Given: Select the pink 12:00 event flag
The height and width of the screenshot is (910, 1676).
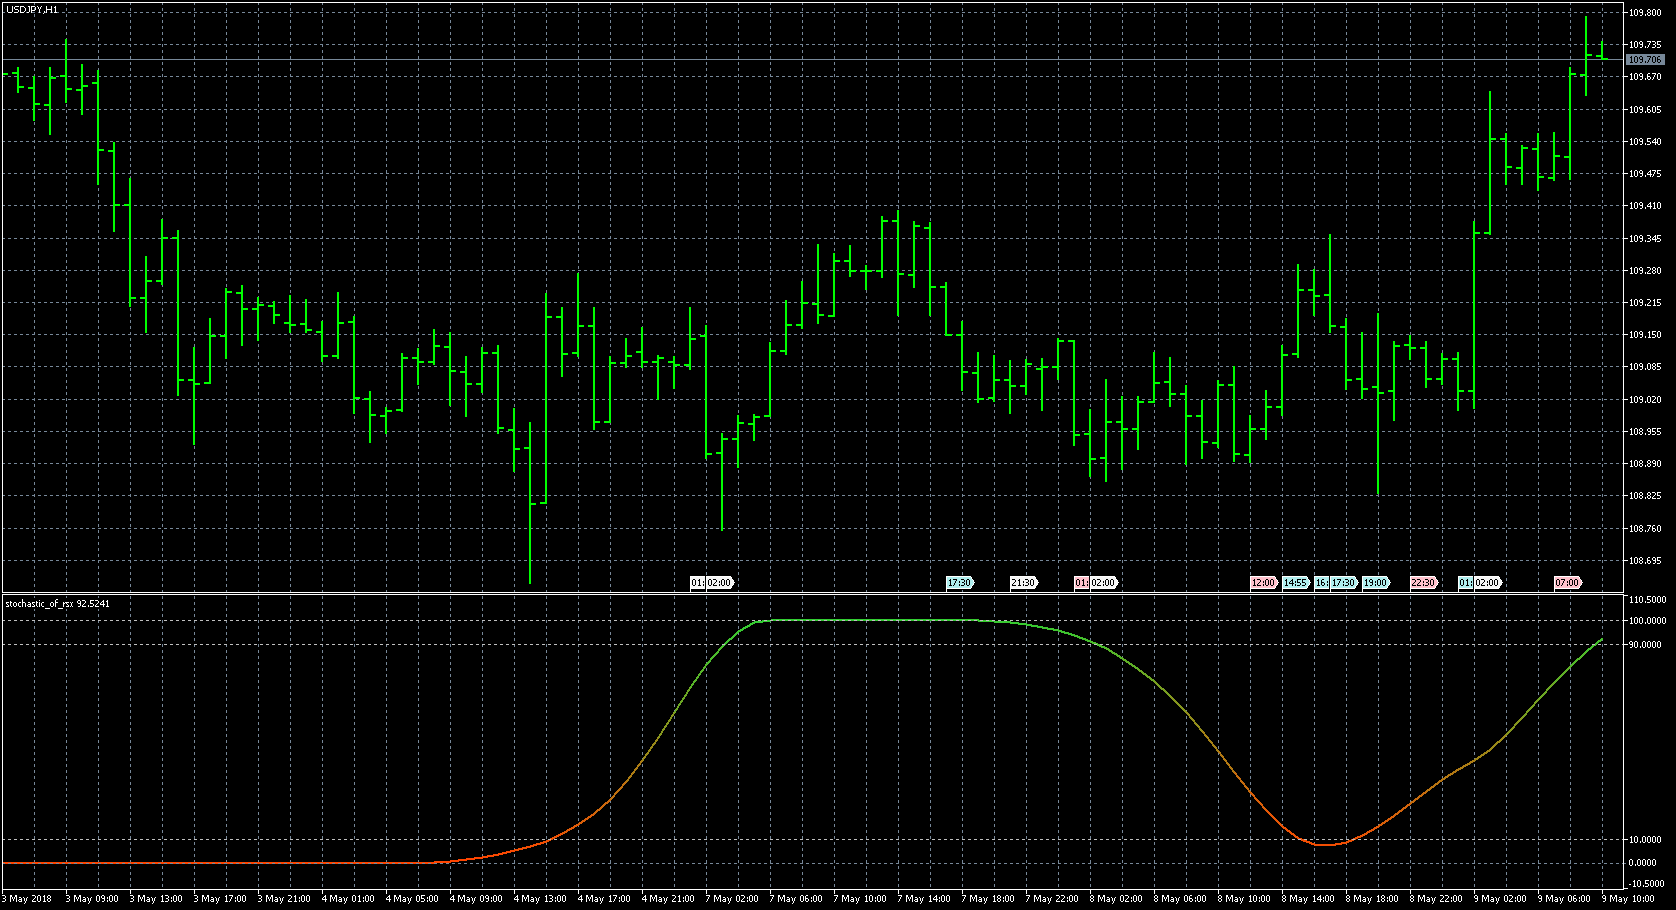Looking at the screenshot, I should (1263, 583).
